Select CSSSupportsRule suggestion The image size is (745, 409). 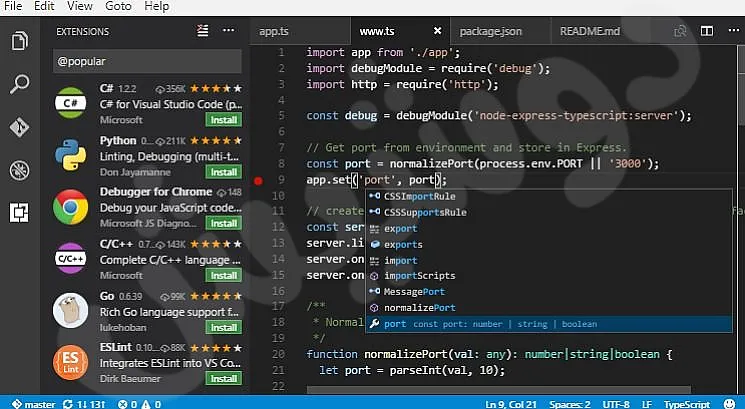(549, 212)
